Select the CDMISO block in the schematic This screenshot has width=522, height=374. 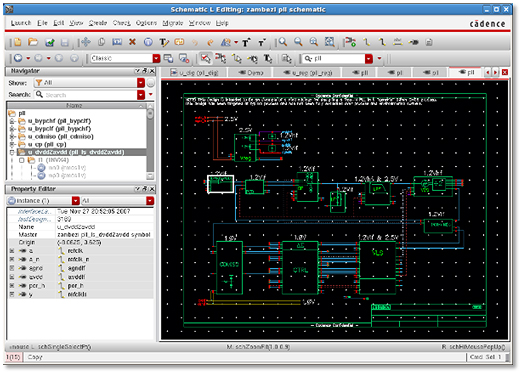(x=229, y=268)
